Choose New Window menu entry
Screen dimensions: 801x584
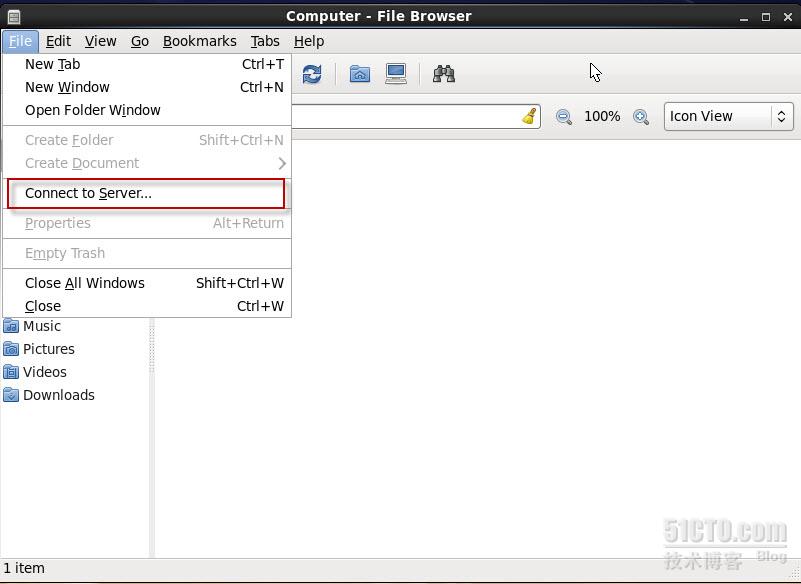pos(147,87)
